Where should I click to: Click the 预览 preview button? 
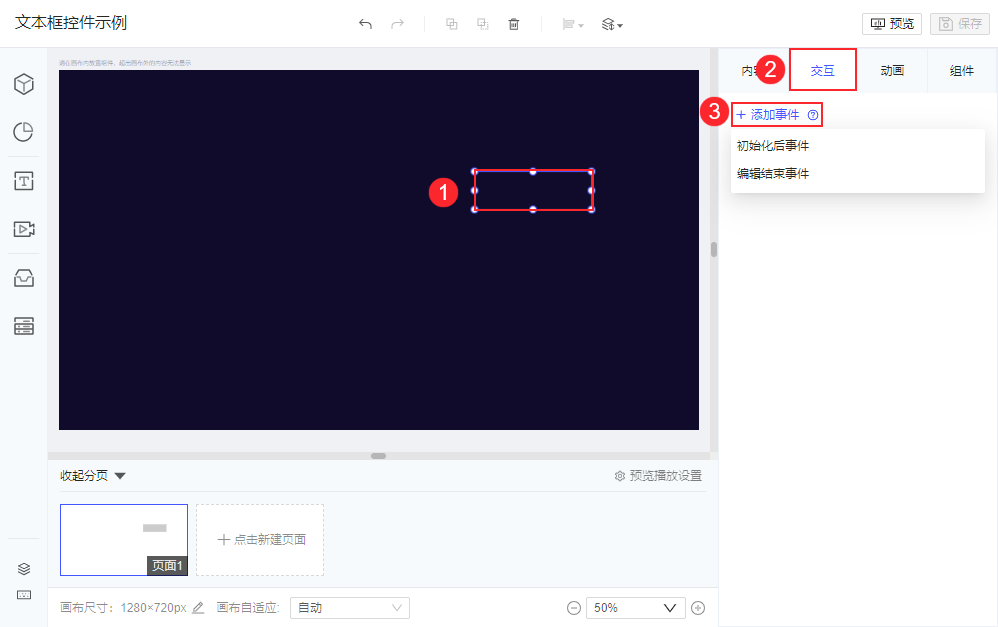pyautogui.click(x=892, y=24)
